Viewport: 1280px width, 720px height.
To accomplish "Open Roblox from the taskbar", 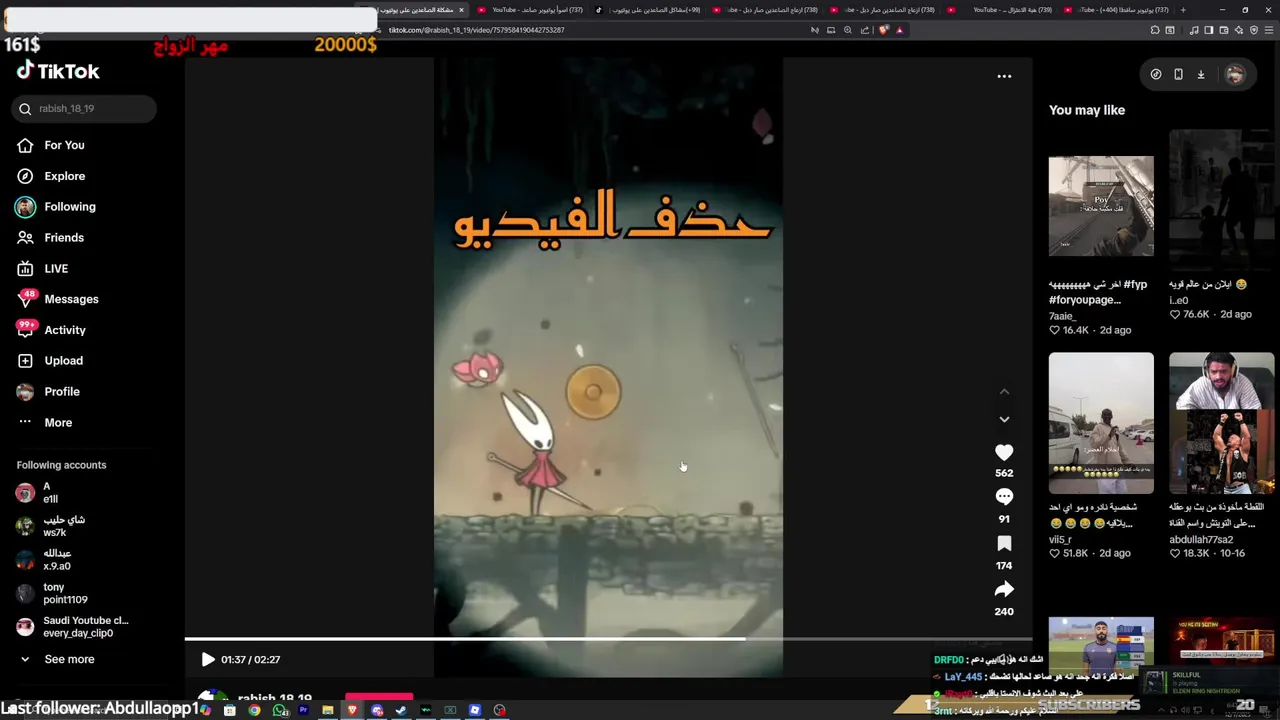I will (475, 710).
